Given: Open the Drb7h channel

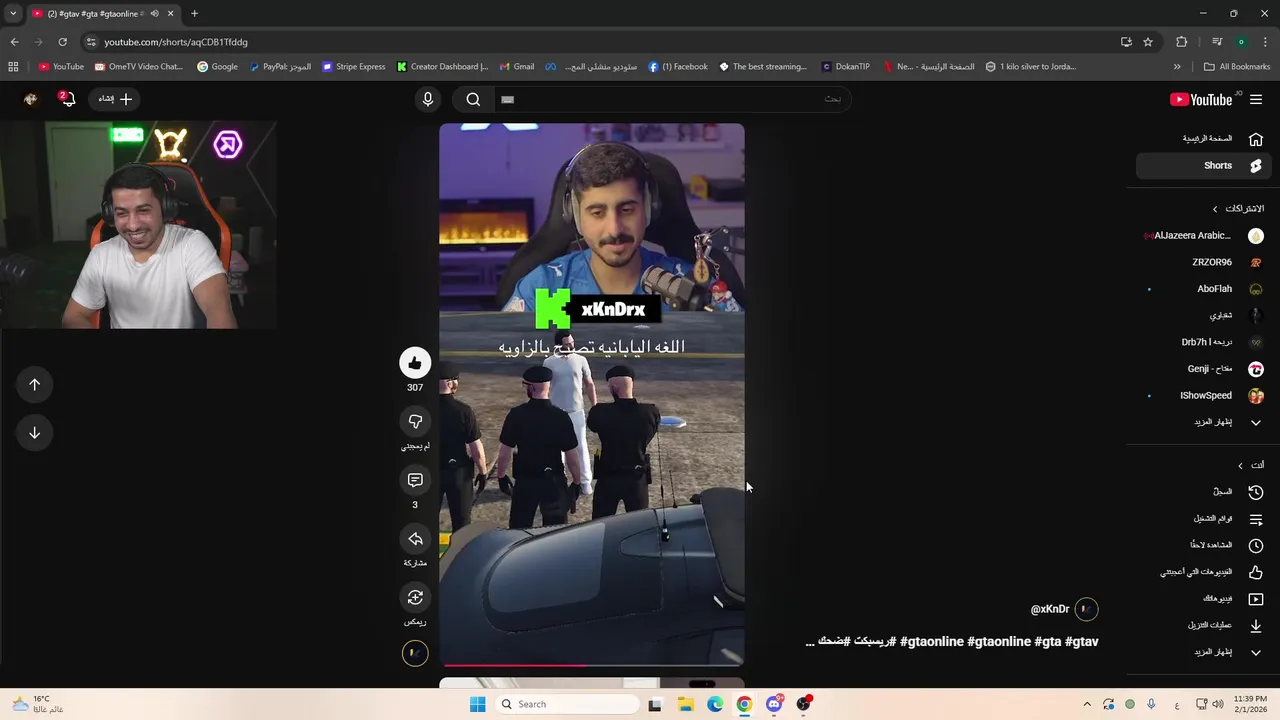Looking at the screenshot, I should 1204,342.
